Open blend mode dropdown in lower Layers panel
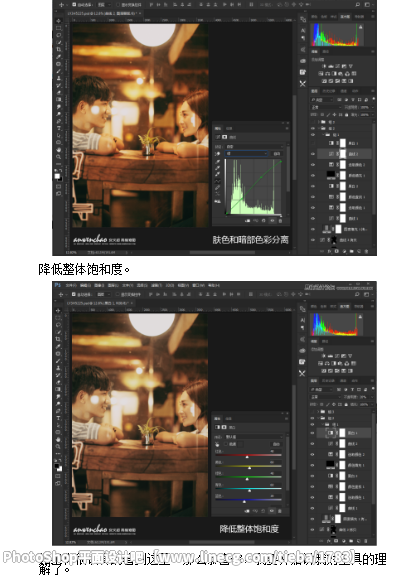 pyautogui.click(x=325, y=397)
